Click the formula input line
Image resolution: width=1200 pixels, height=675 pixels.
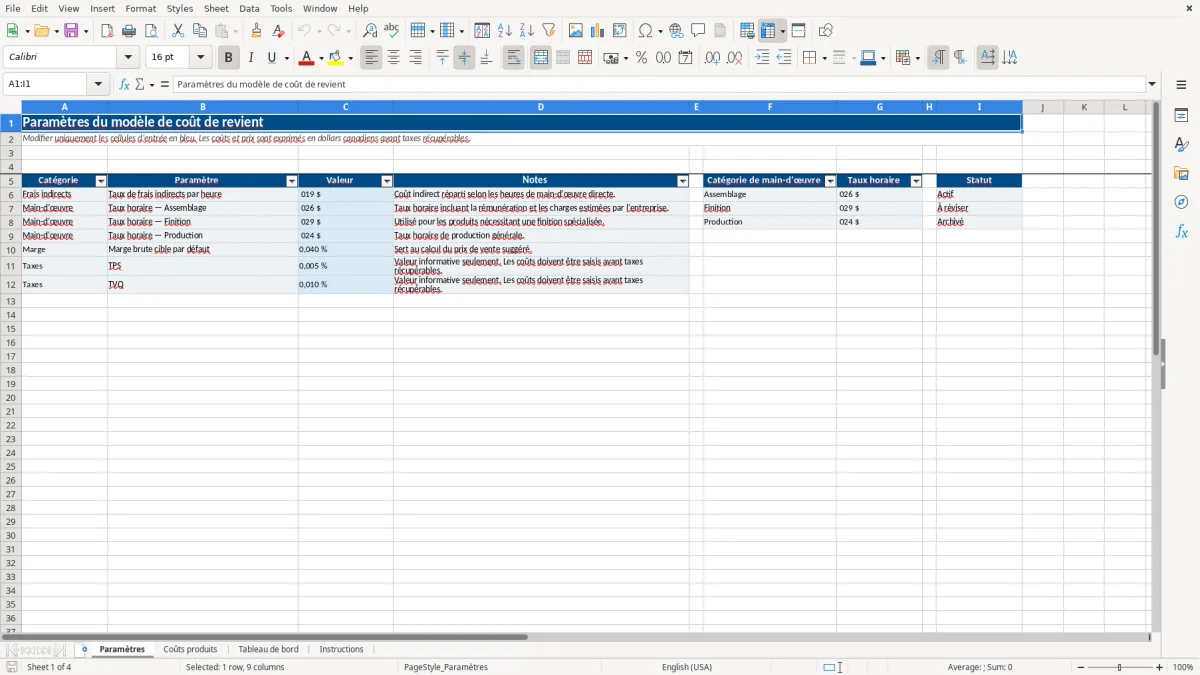click(659, 85)
